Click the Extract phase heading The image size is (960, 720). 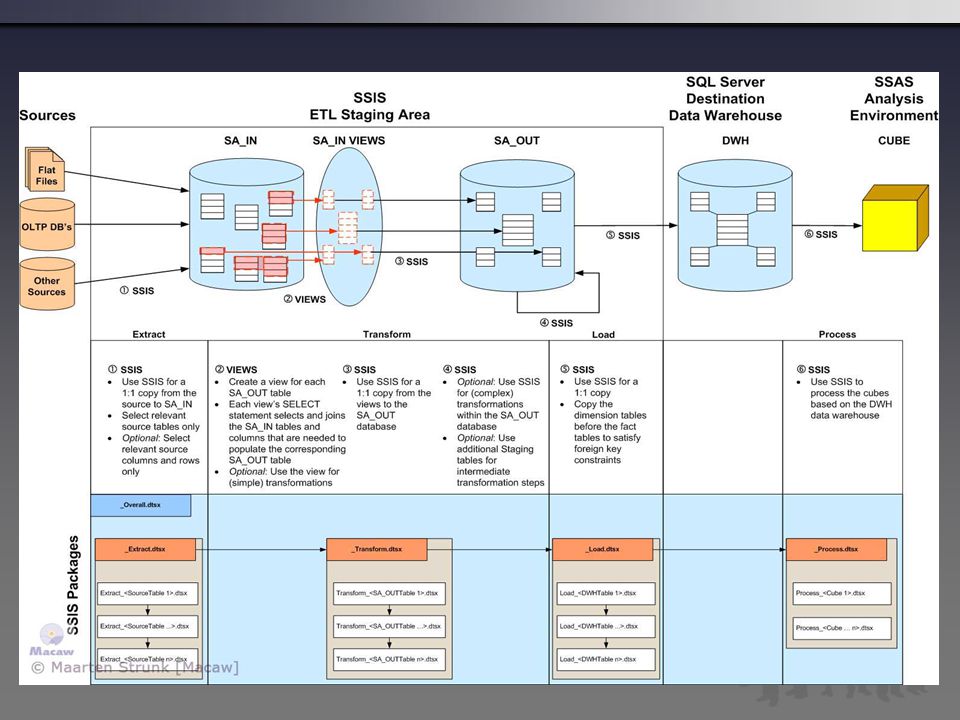(x=149, y=334)
